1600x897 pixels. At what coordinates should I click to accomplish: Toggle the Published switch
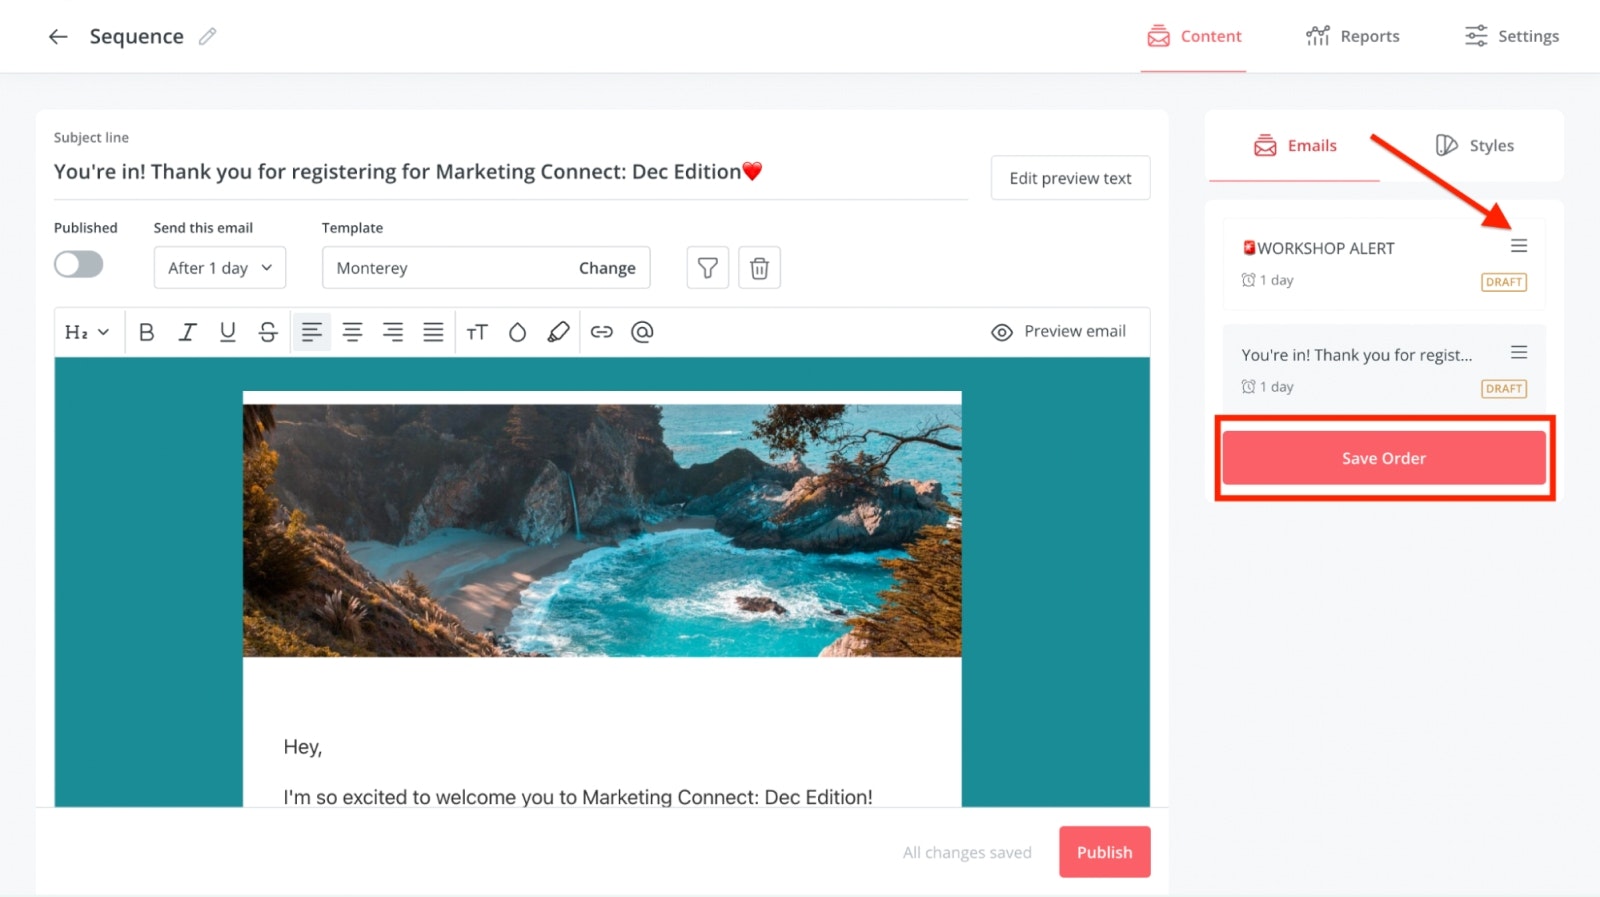(x=79, y=265)
